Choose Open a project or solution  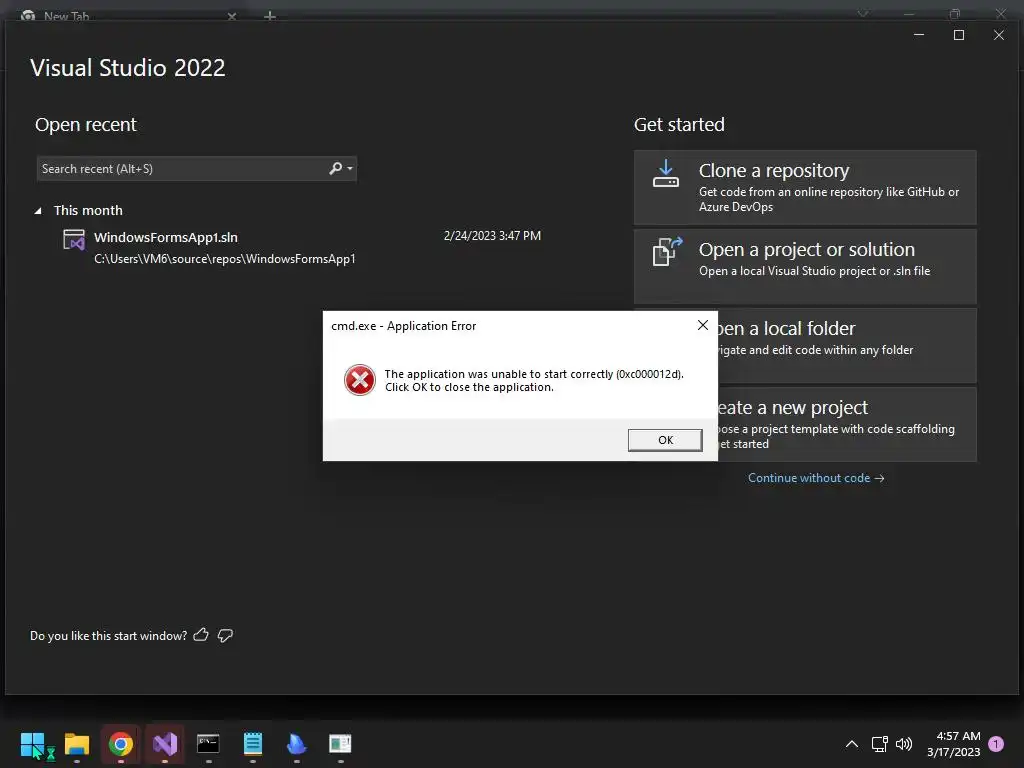(805, 266)
